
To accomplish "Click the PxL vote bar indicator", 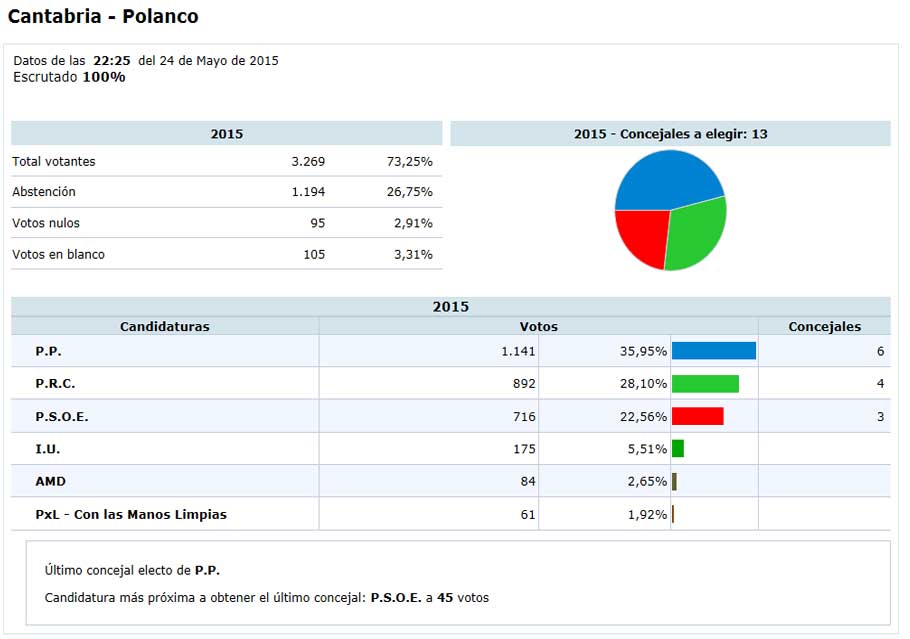I will point(674,514).
